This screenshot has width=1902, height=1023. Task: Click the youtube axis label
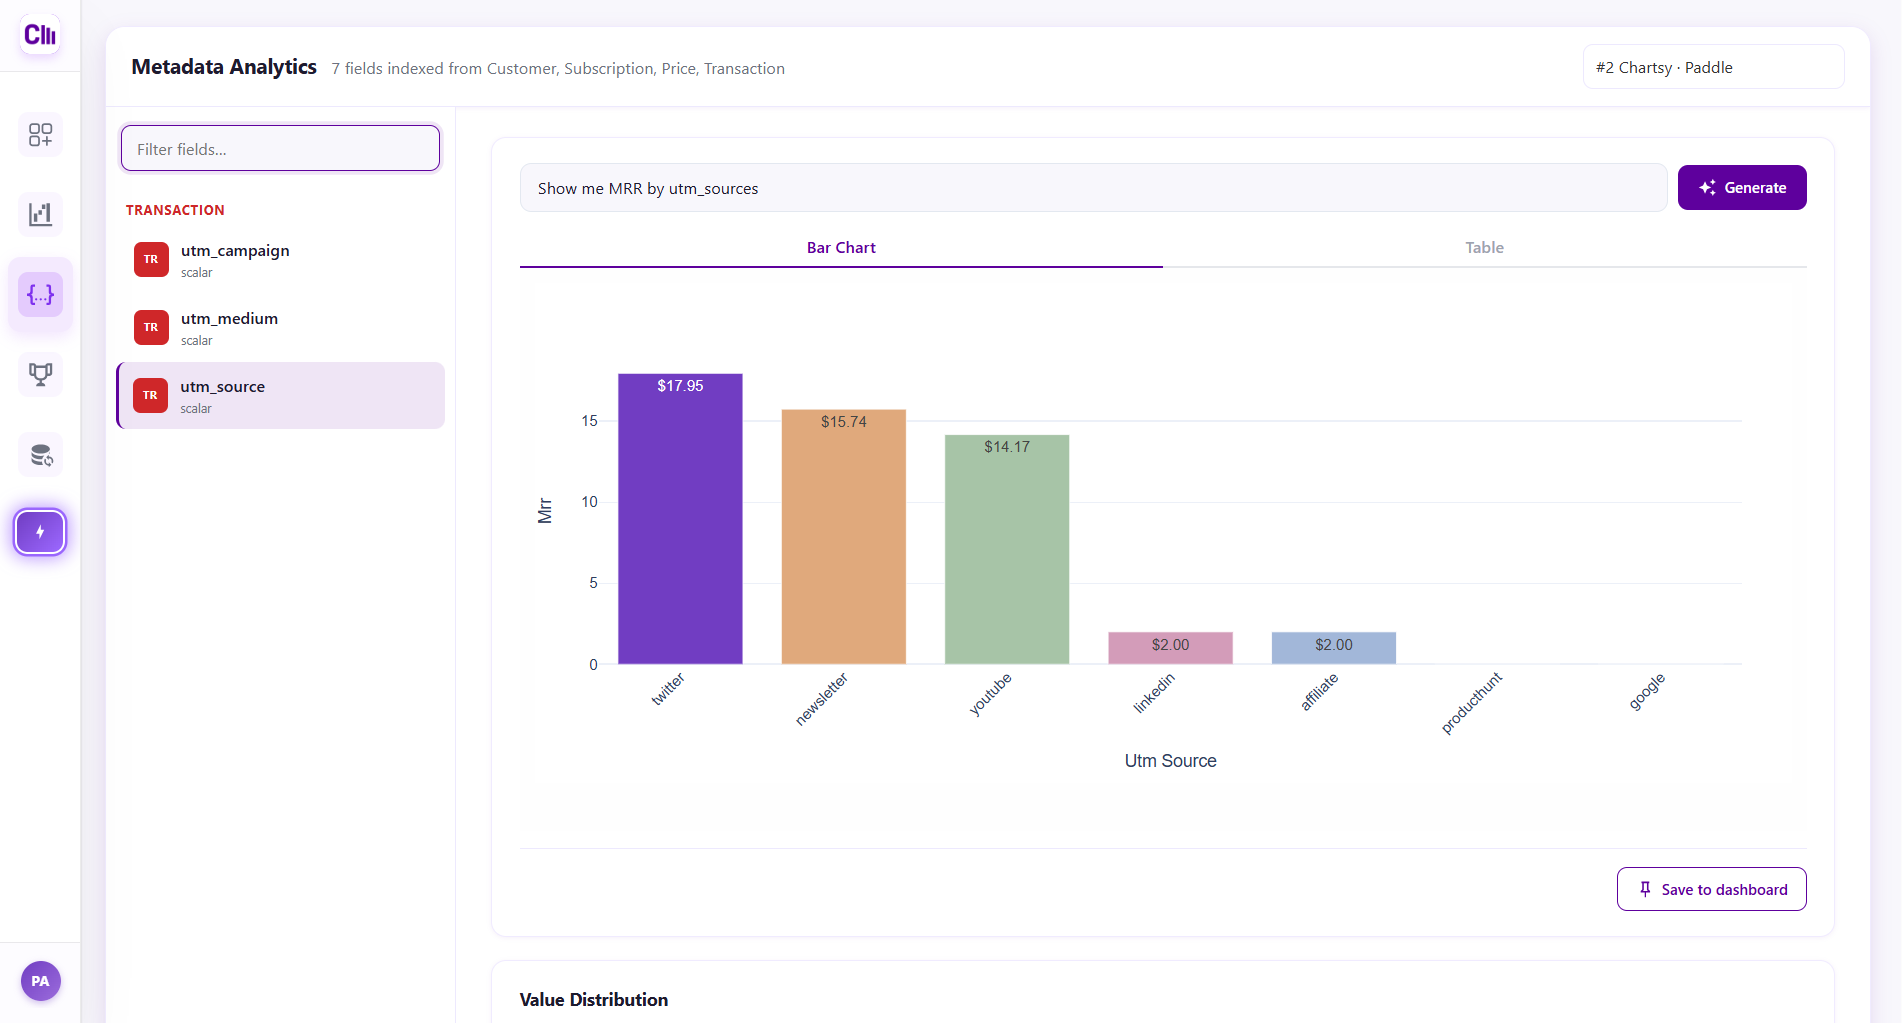(991, 693)
